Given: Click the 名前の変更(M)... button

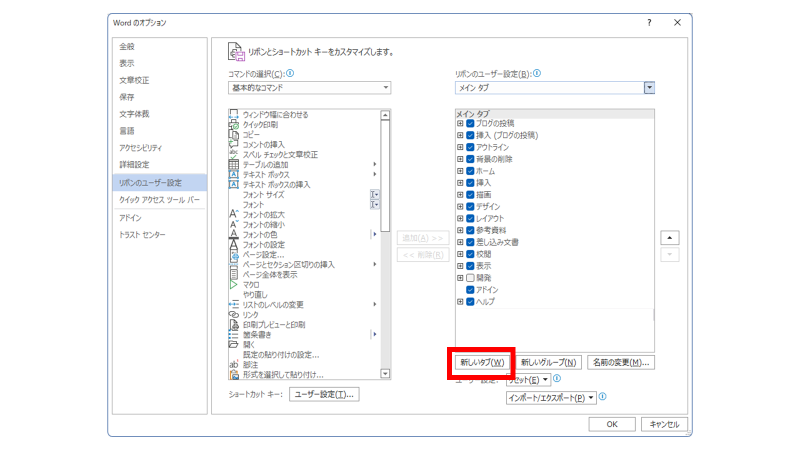Looking at the screenshot, I should tap(621, 362).
